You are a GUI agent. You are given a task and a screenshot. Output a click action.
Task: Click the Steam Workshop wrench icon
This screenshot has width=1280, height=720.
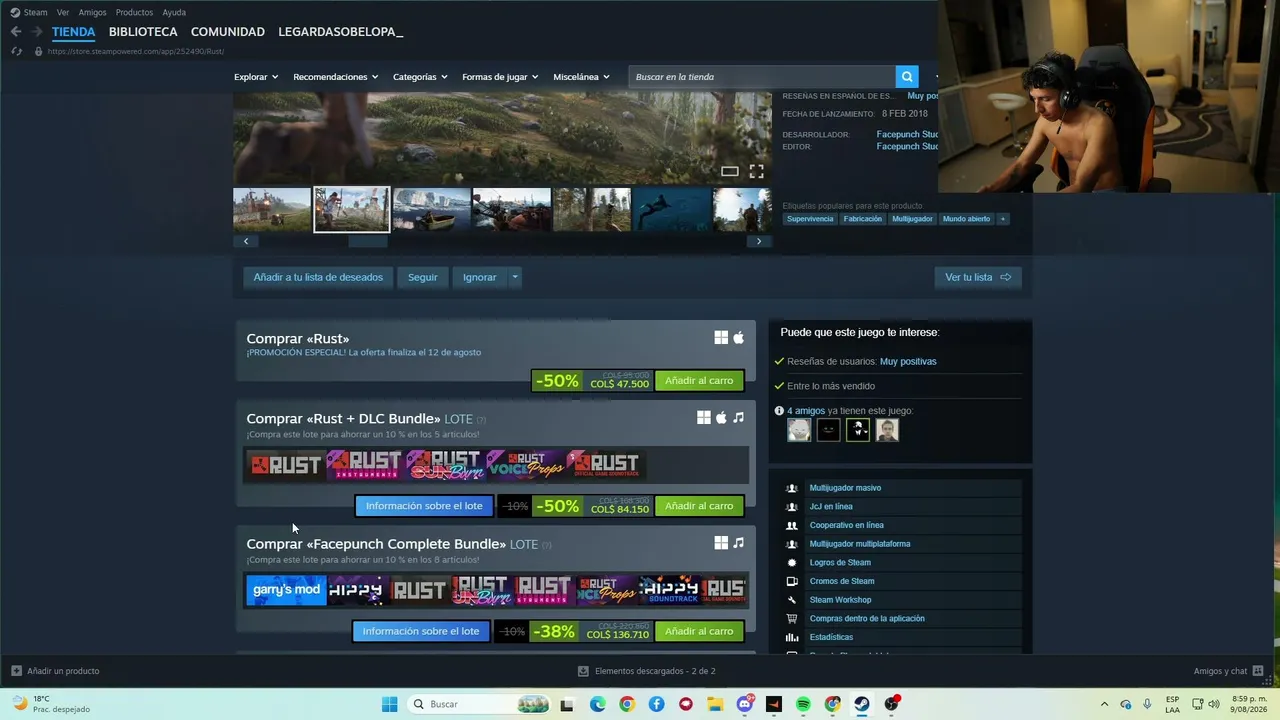tap(792, 600)
